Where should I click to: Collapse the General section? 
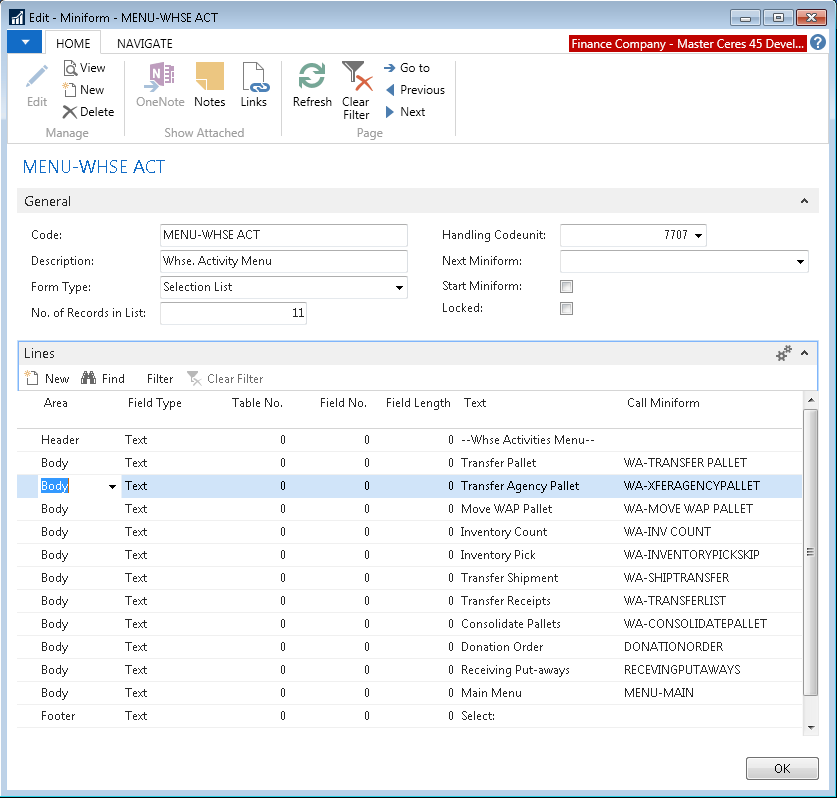coord(804,201)
